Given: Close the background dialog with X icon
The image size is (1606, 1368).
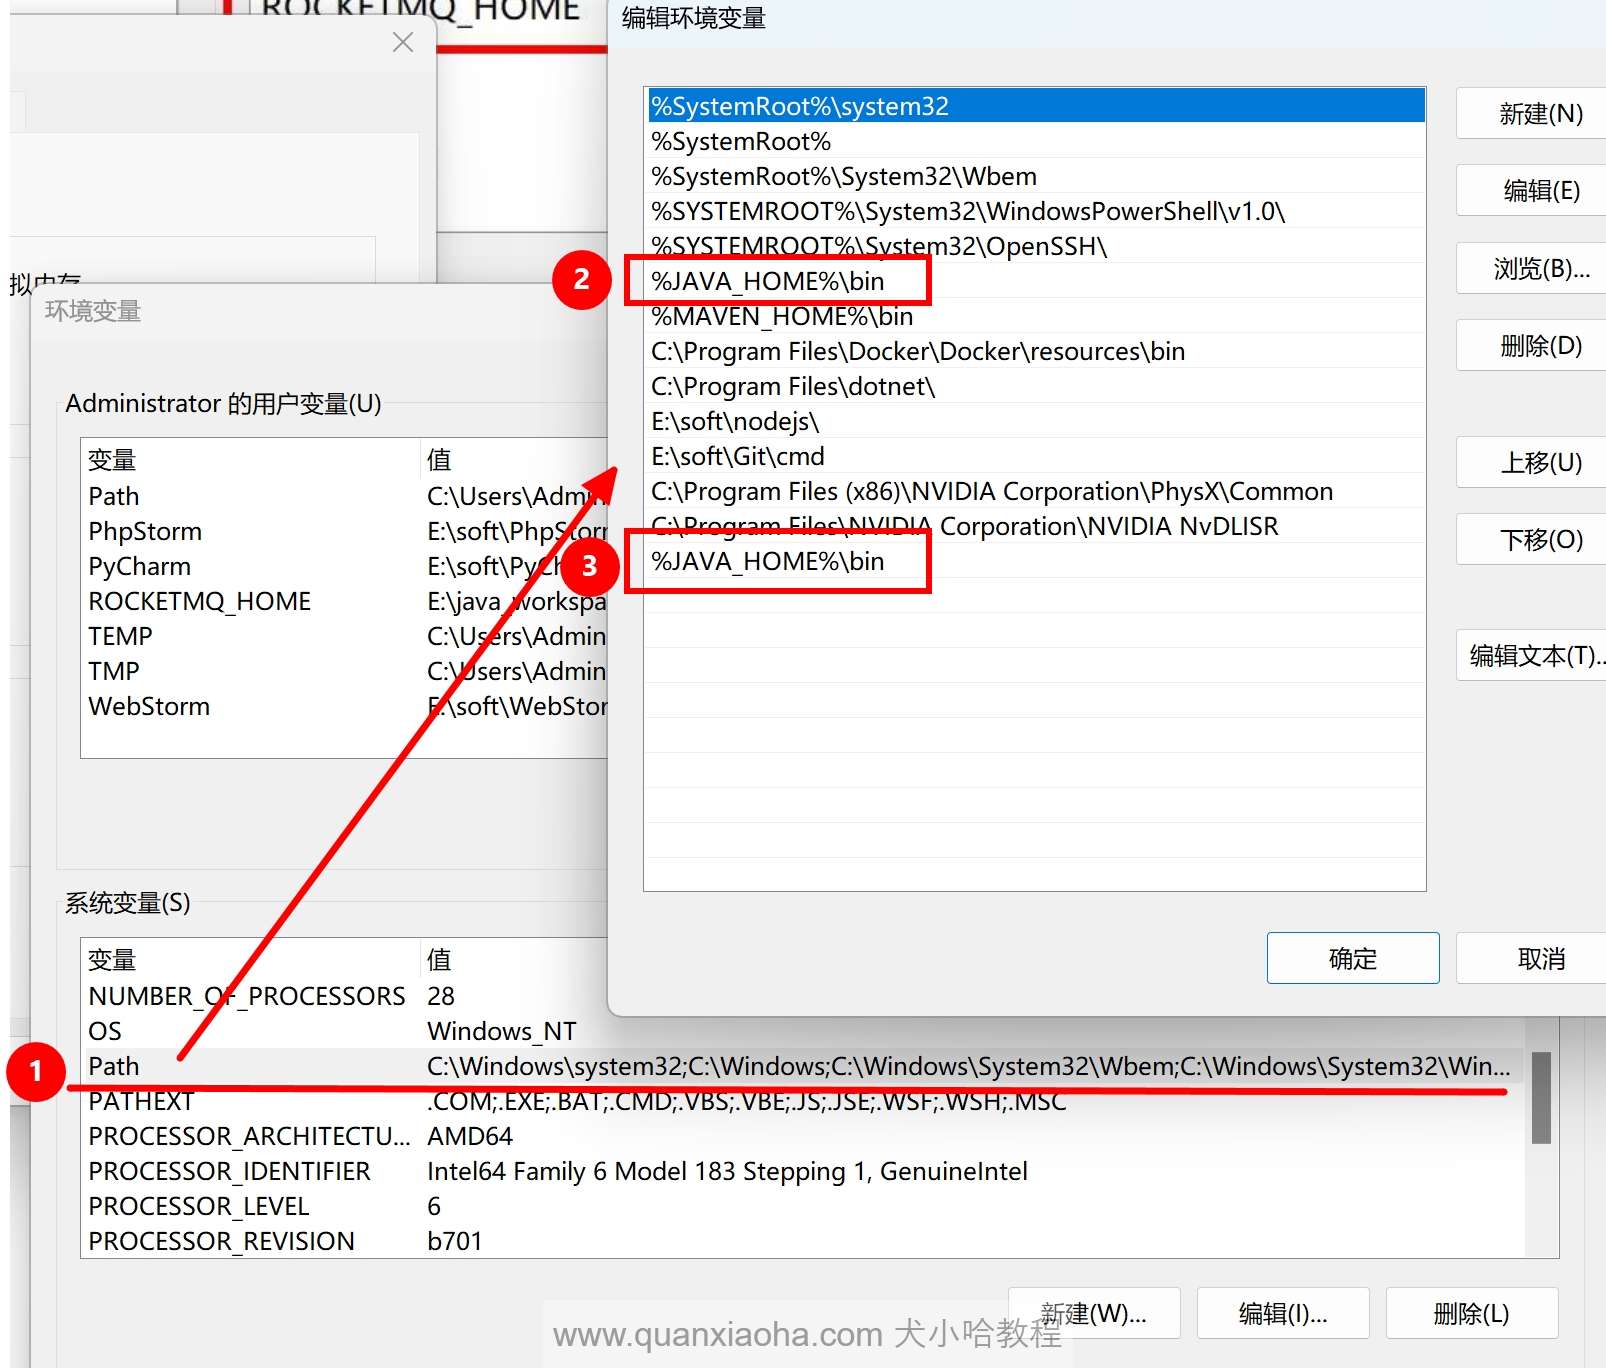Looking at the screenshot, I should click(x=403, y=42).
